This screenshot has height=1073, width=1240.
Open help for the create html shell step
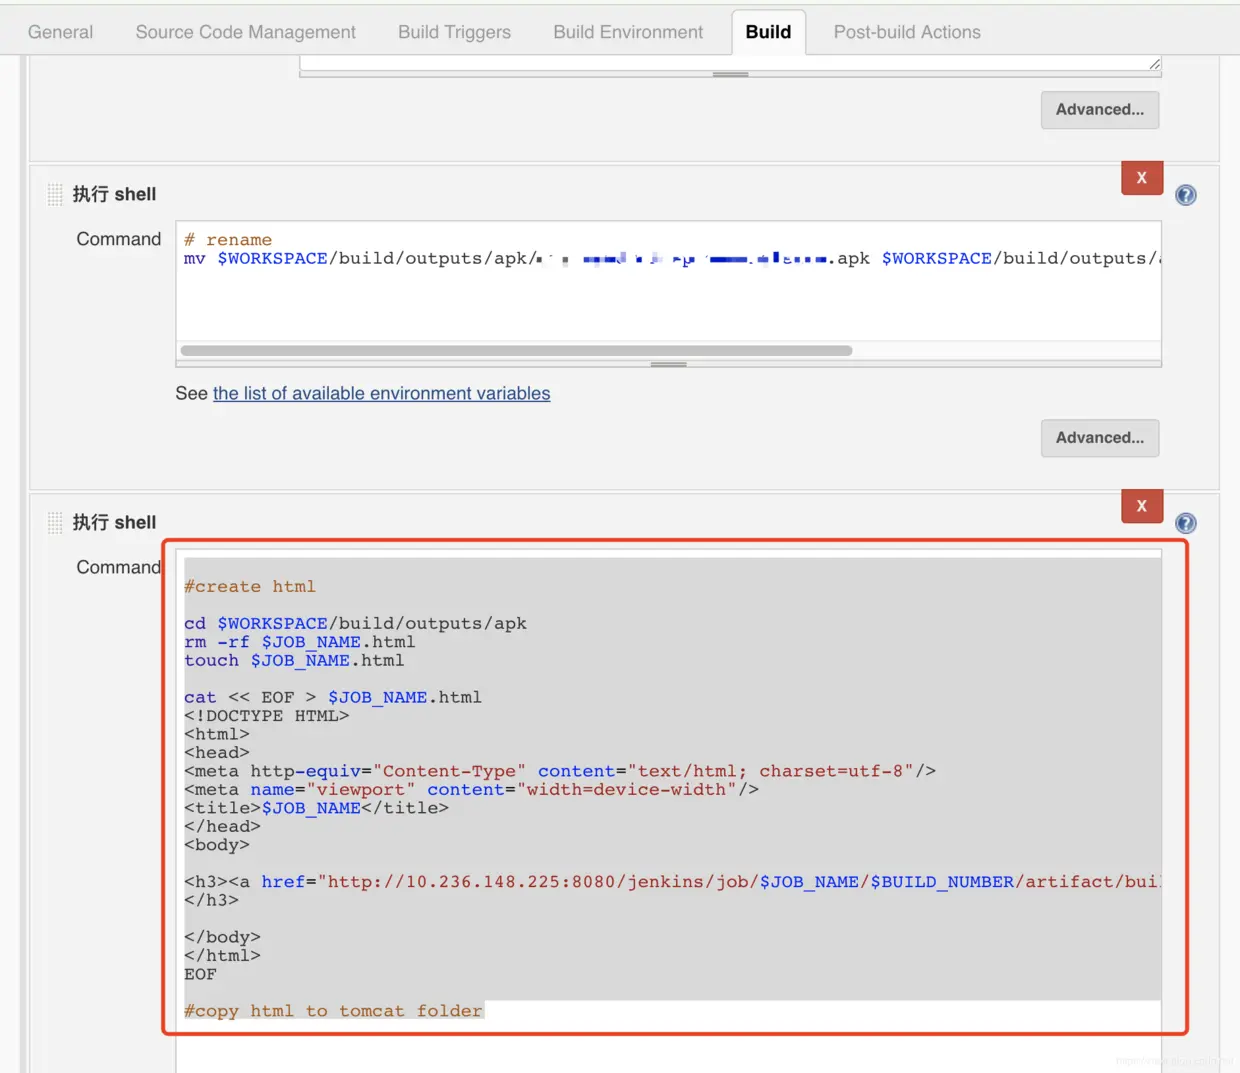pyautogui.click(x=1186, y=523)
